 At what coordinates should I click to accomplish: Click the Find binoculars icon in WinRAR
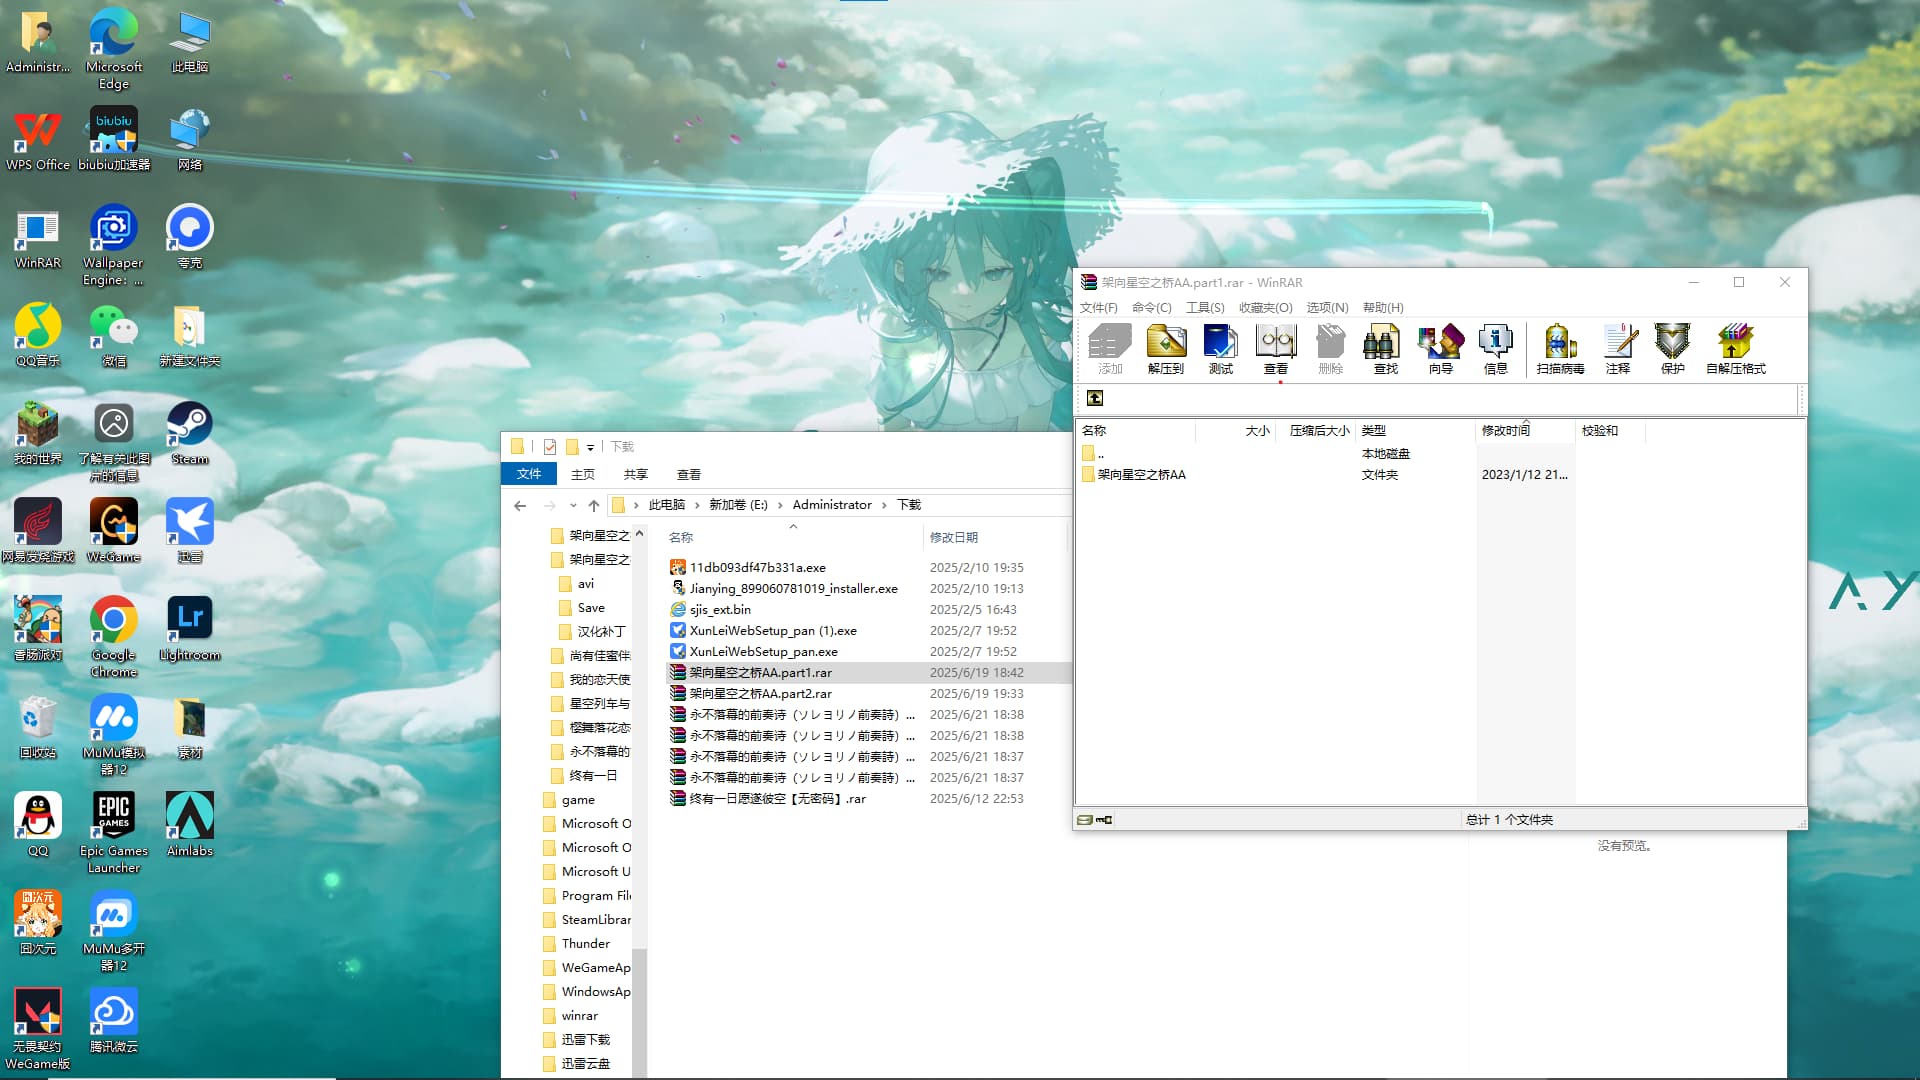pyautogui.click(x=1385, y=349)
